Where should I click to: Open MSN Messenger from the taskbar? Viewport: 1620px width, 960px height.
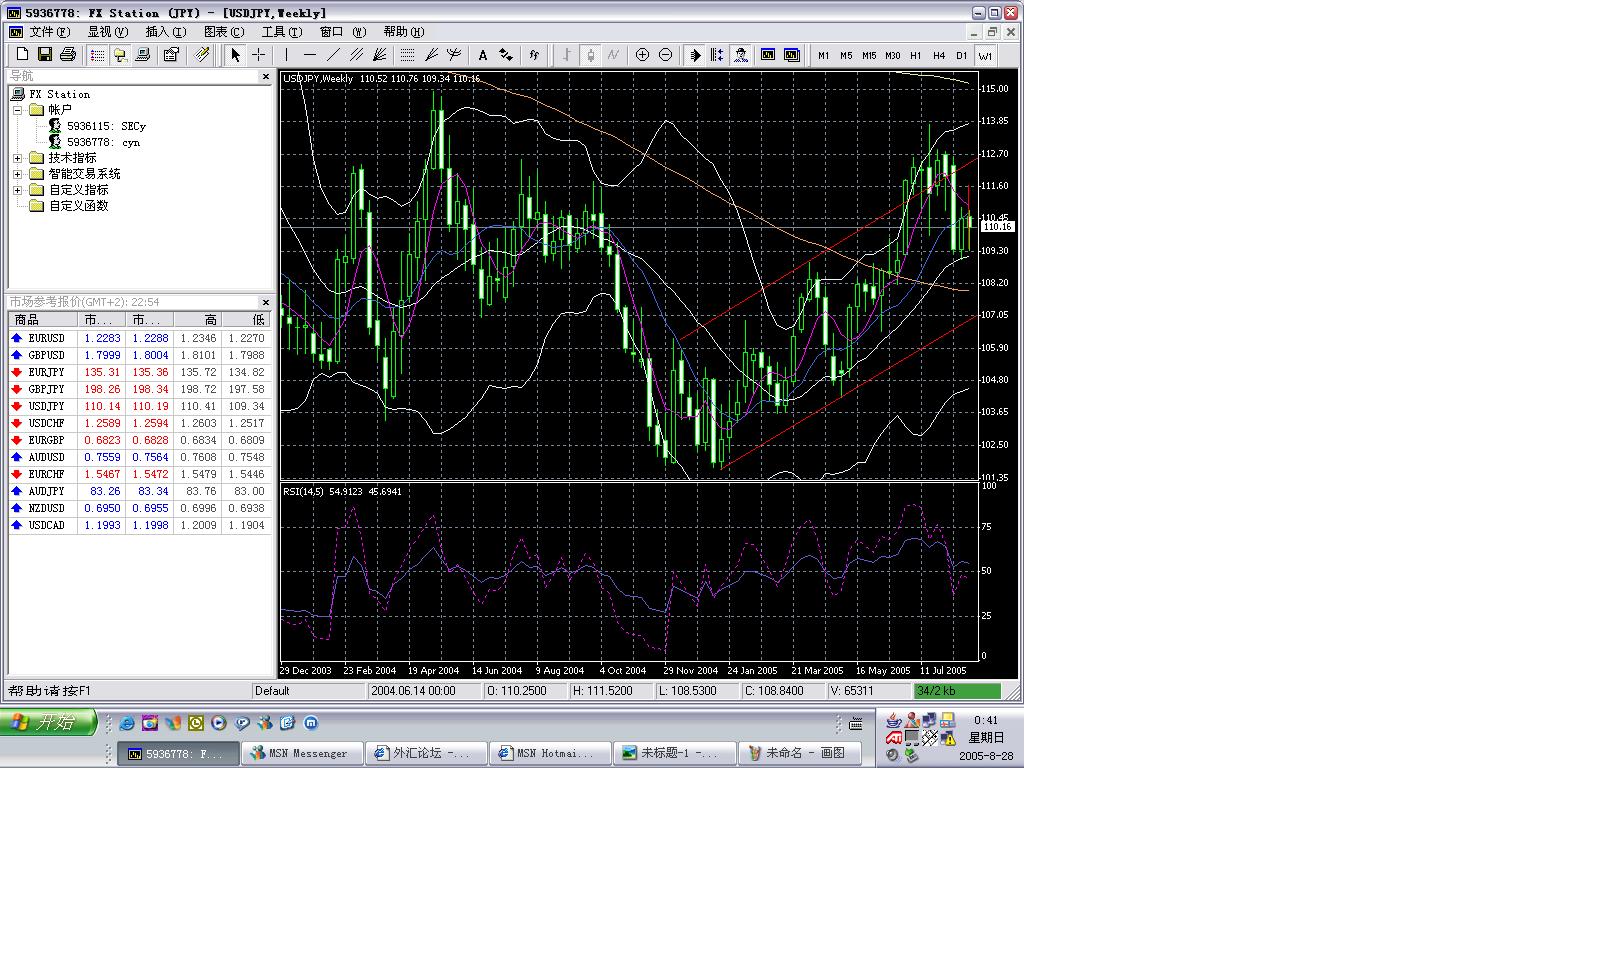click(x=301, y=753)
